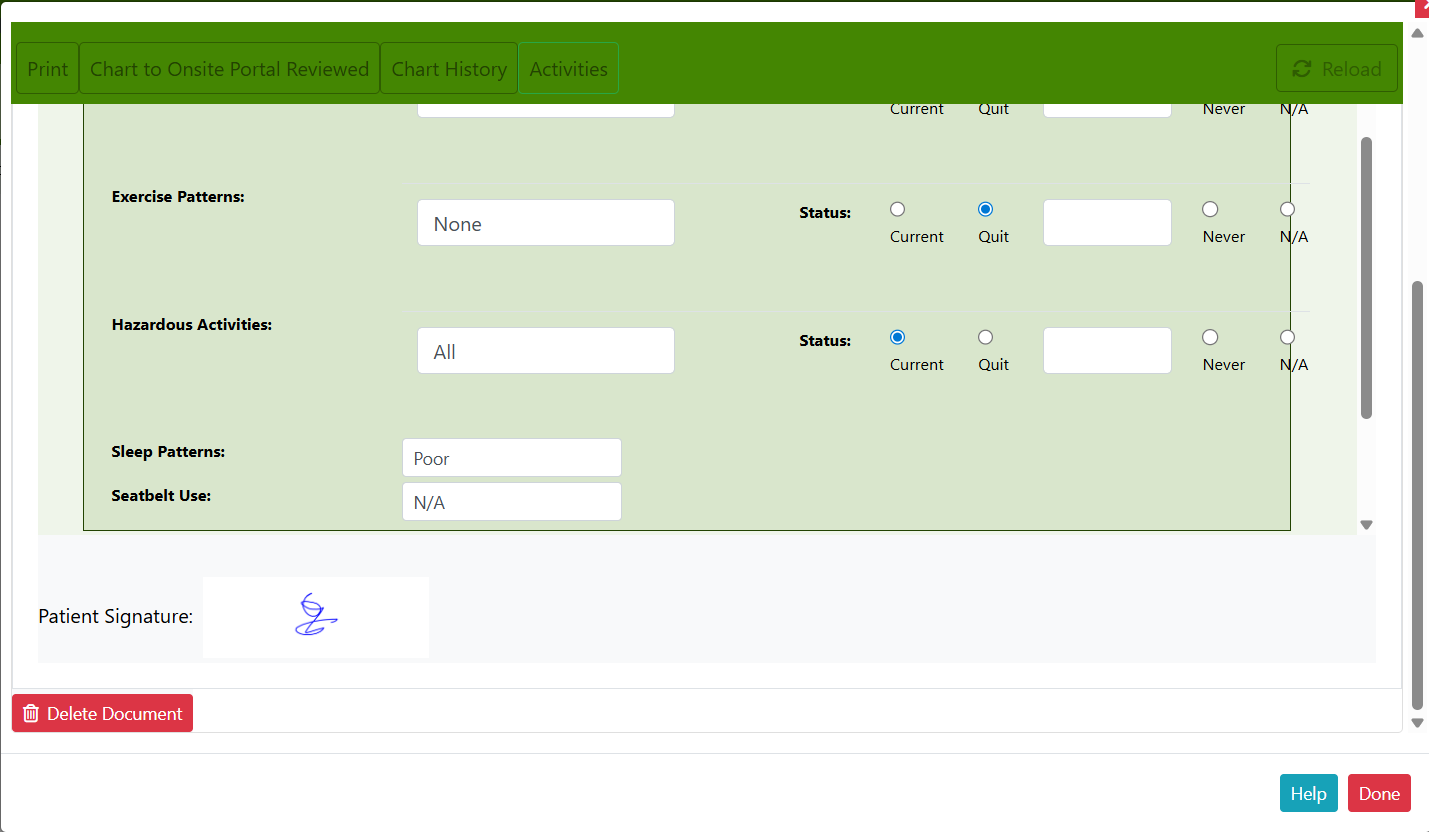Select Never status for Hazardous Activities
1429x832 pixels.
coord(1210,337)
